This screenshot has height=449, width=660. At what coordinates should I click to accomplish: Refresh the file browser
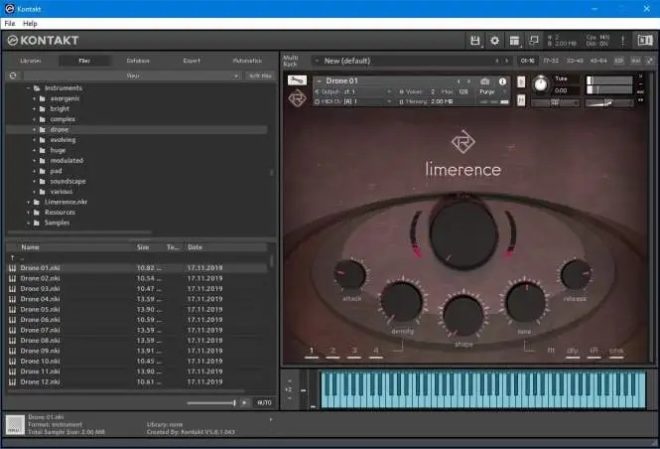click(13, 76)
